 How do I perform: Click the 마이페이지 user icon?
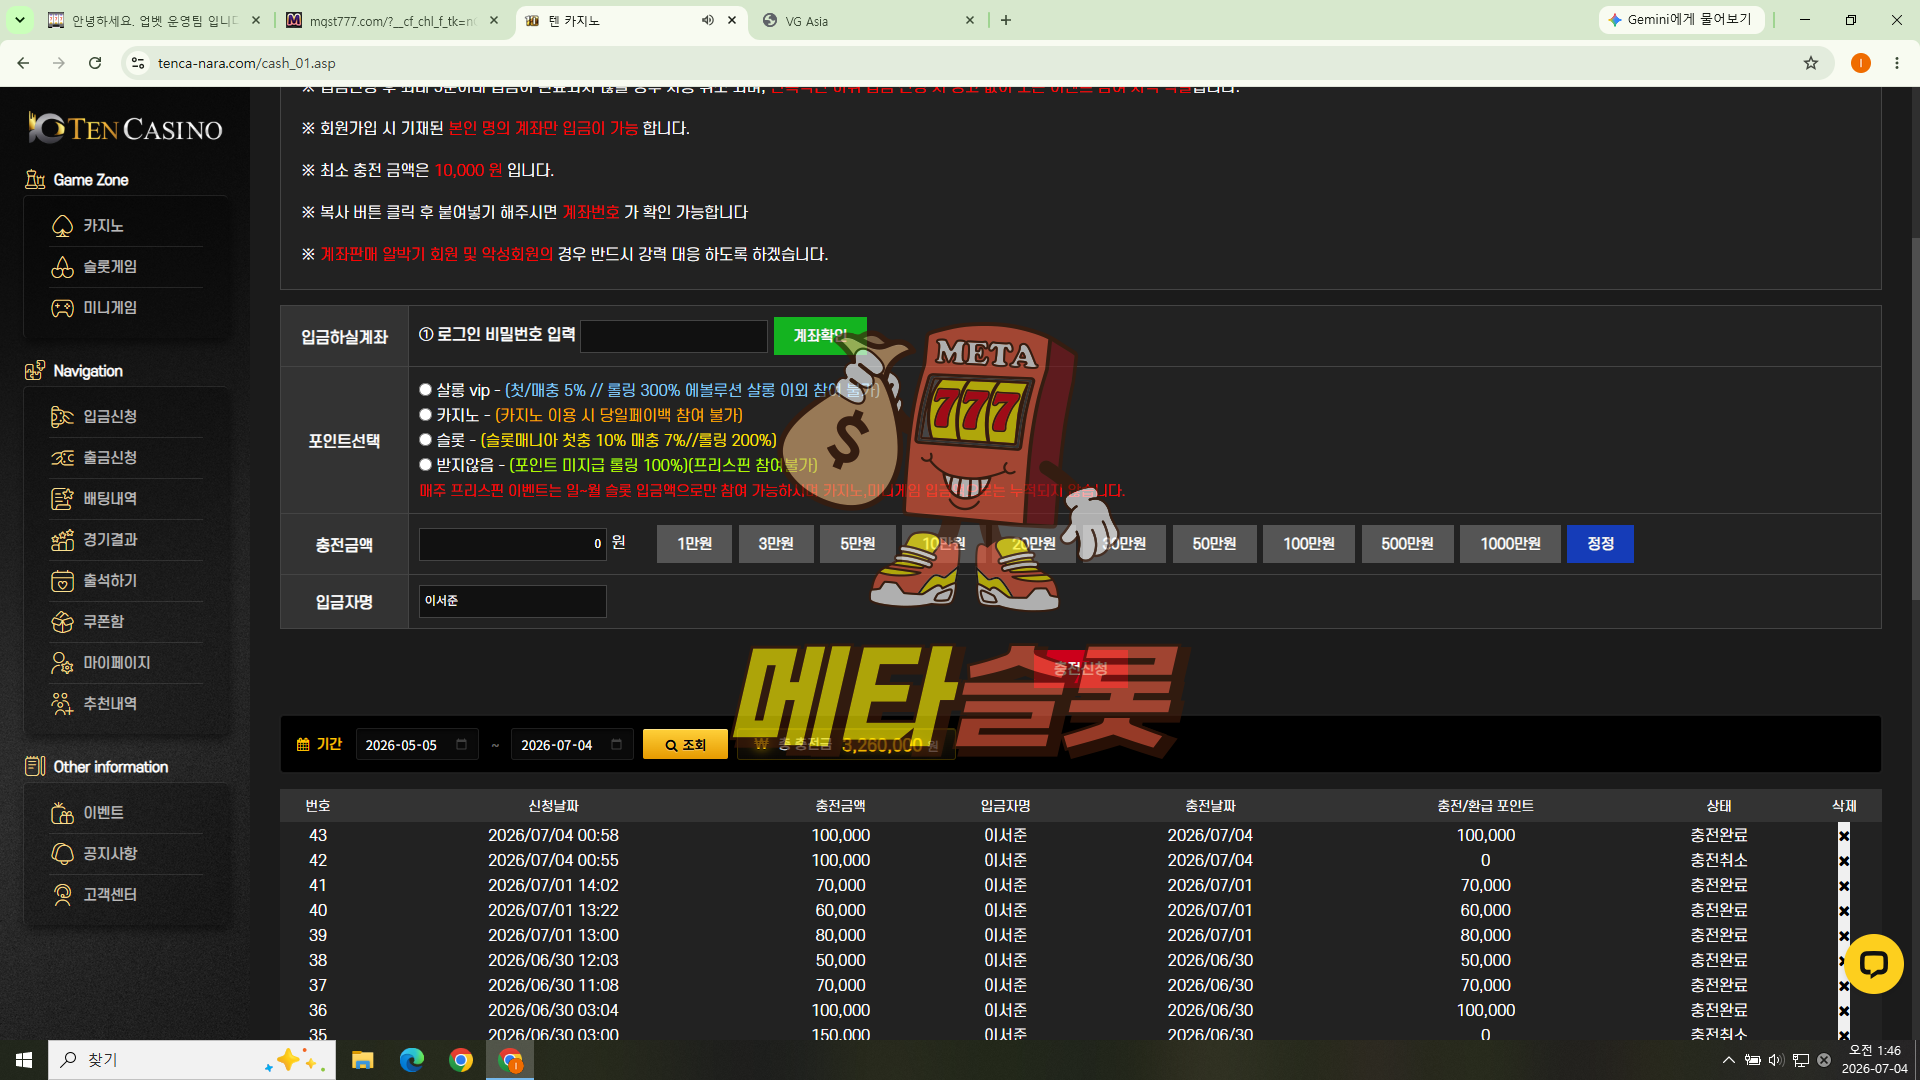62,663
